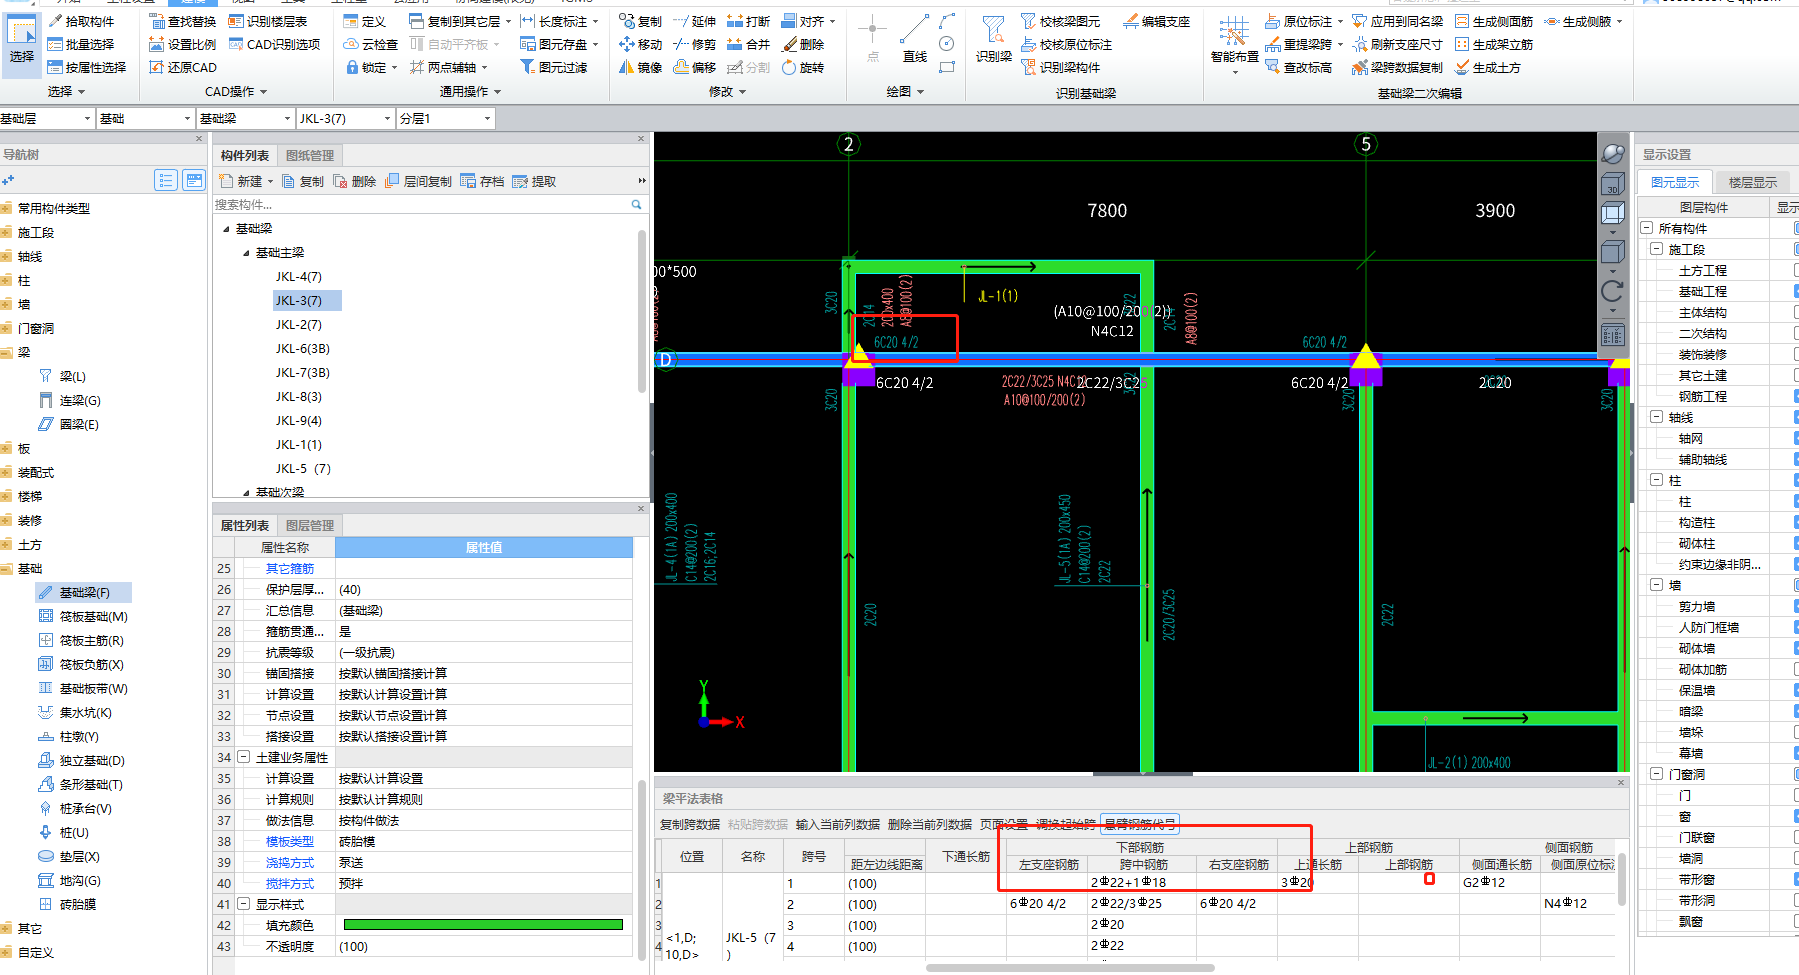Toggle navigation tree panel view icon
Viewport: 1799px width, 975px height.
(x=194, y=180)
